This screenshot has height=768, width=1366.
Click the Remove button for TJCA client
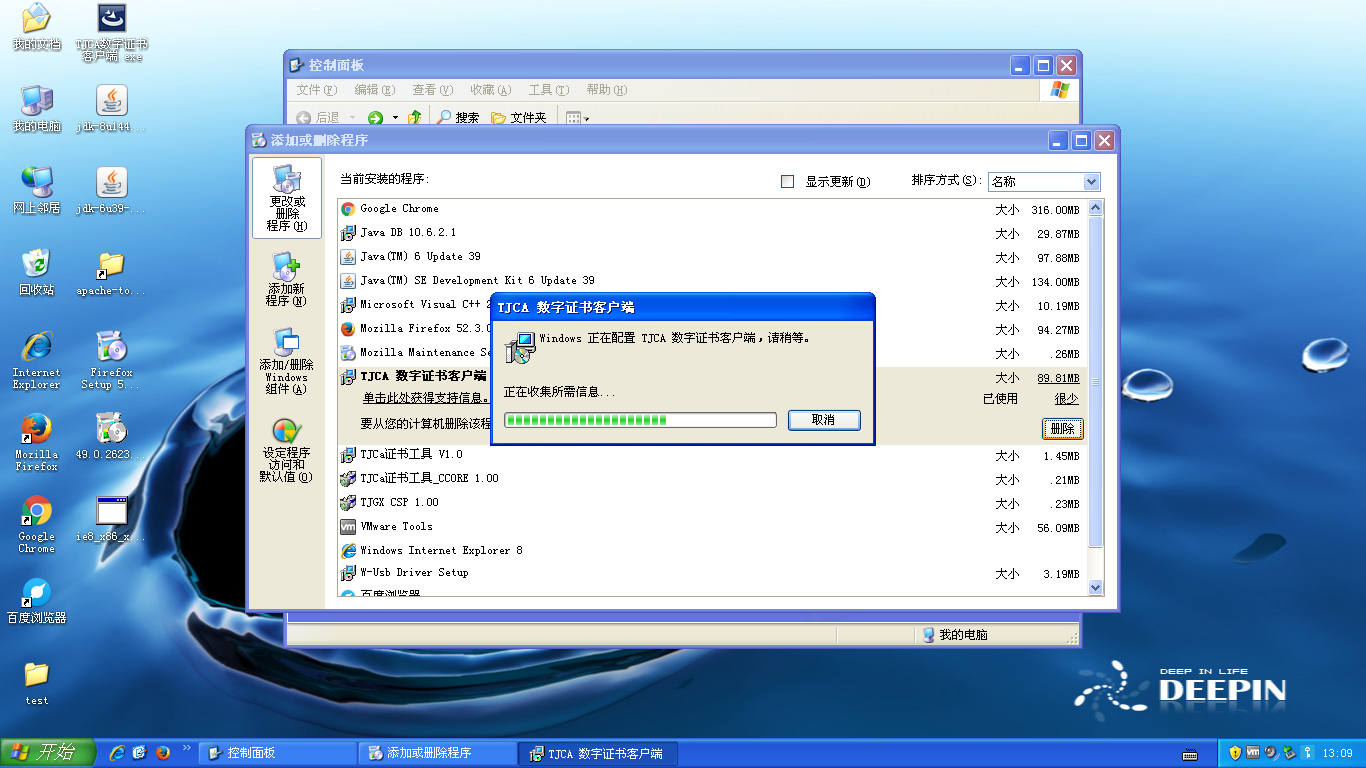click(x=1062, y=428)
